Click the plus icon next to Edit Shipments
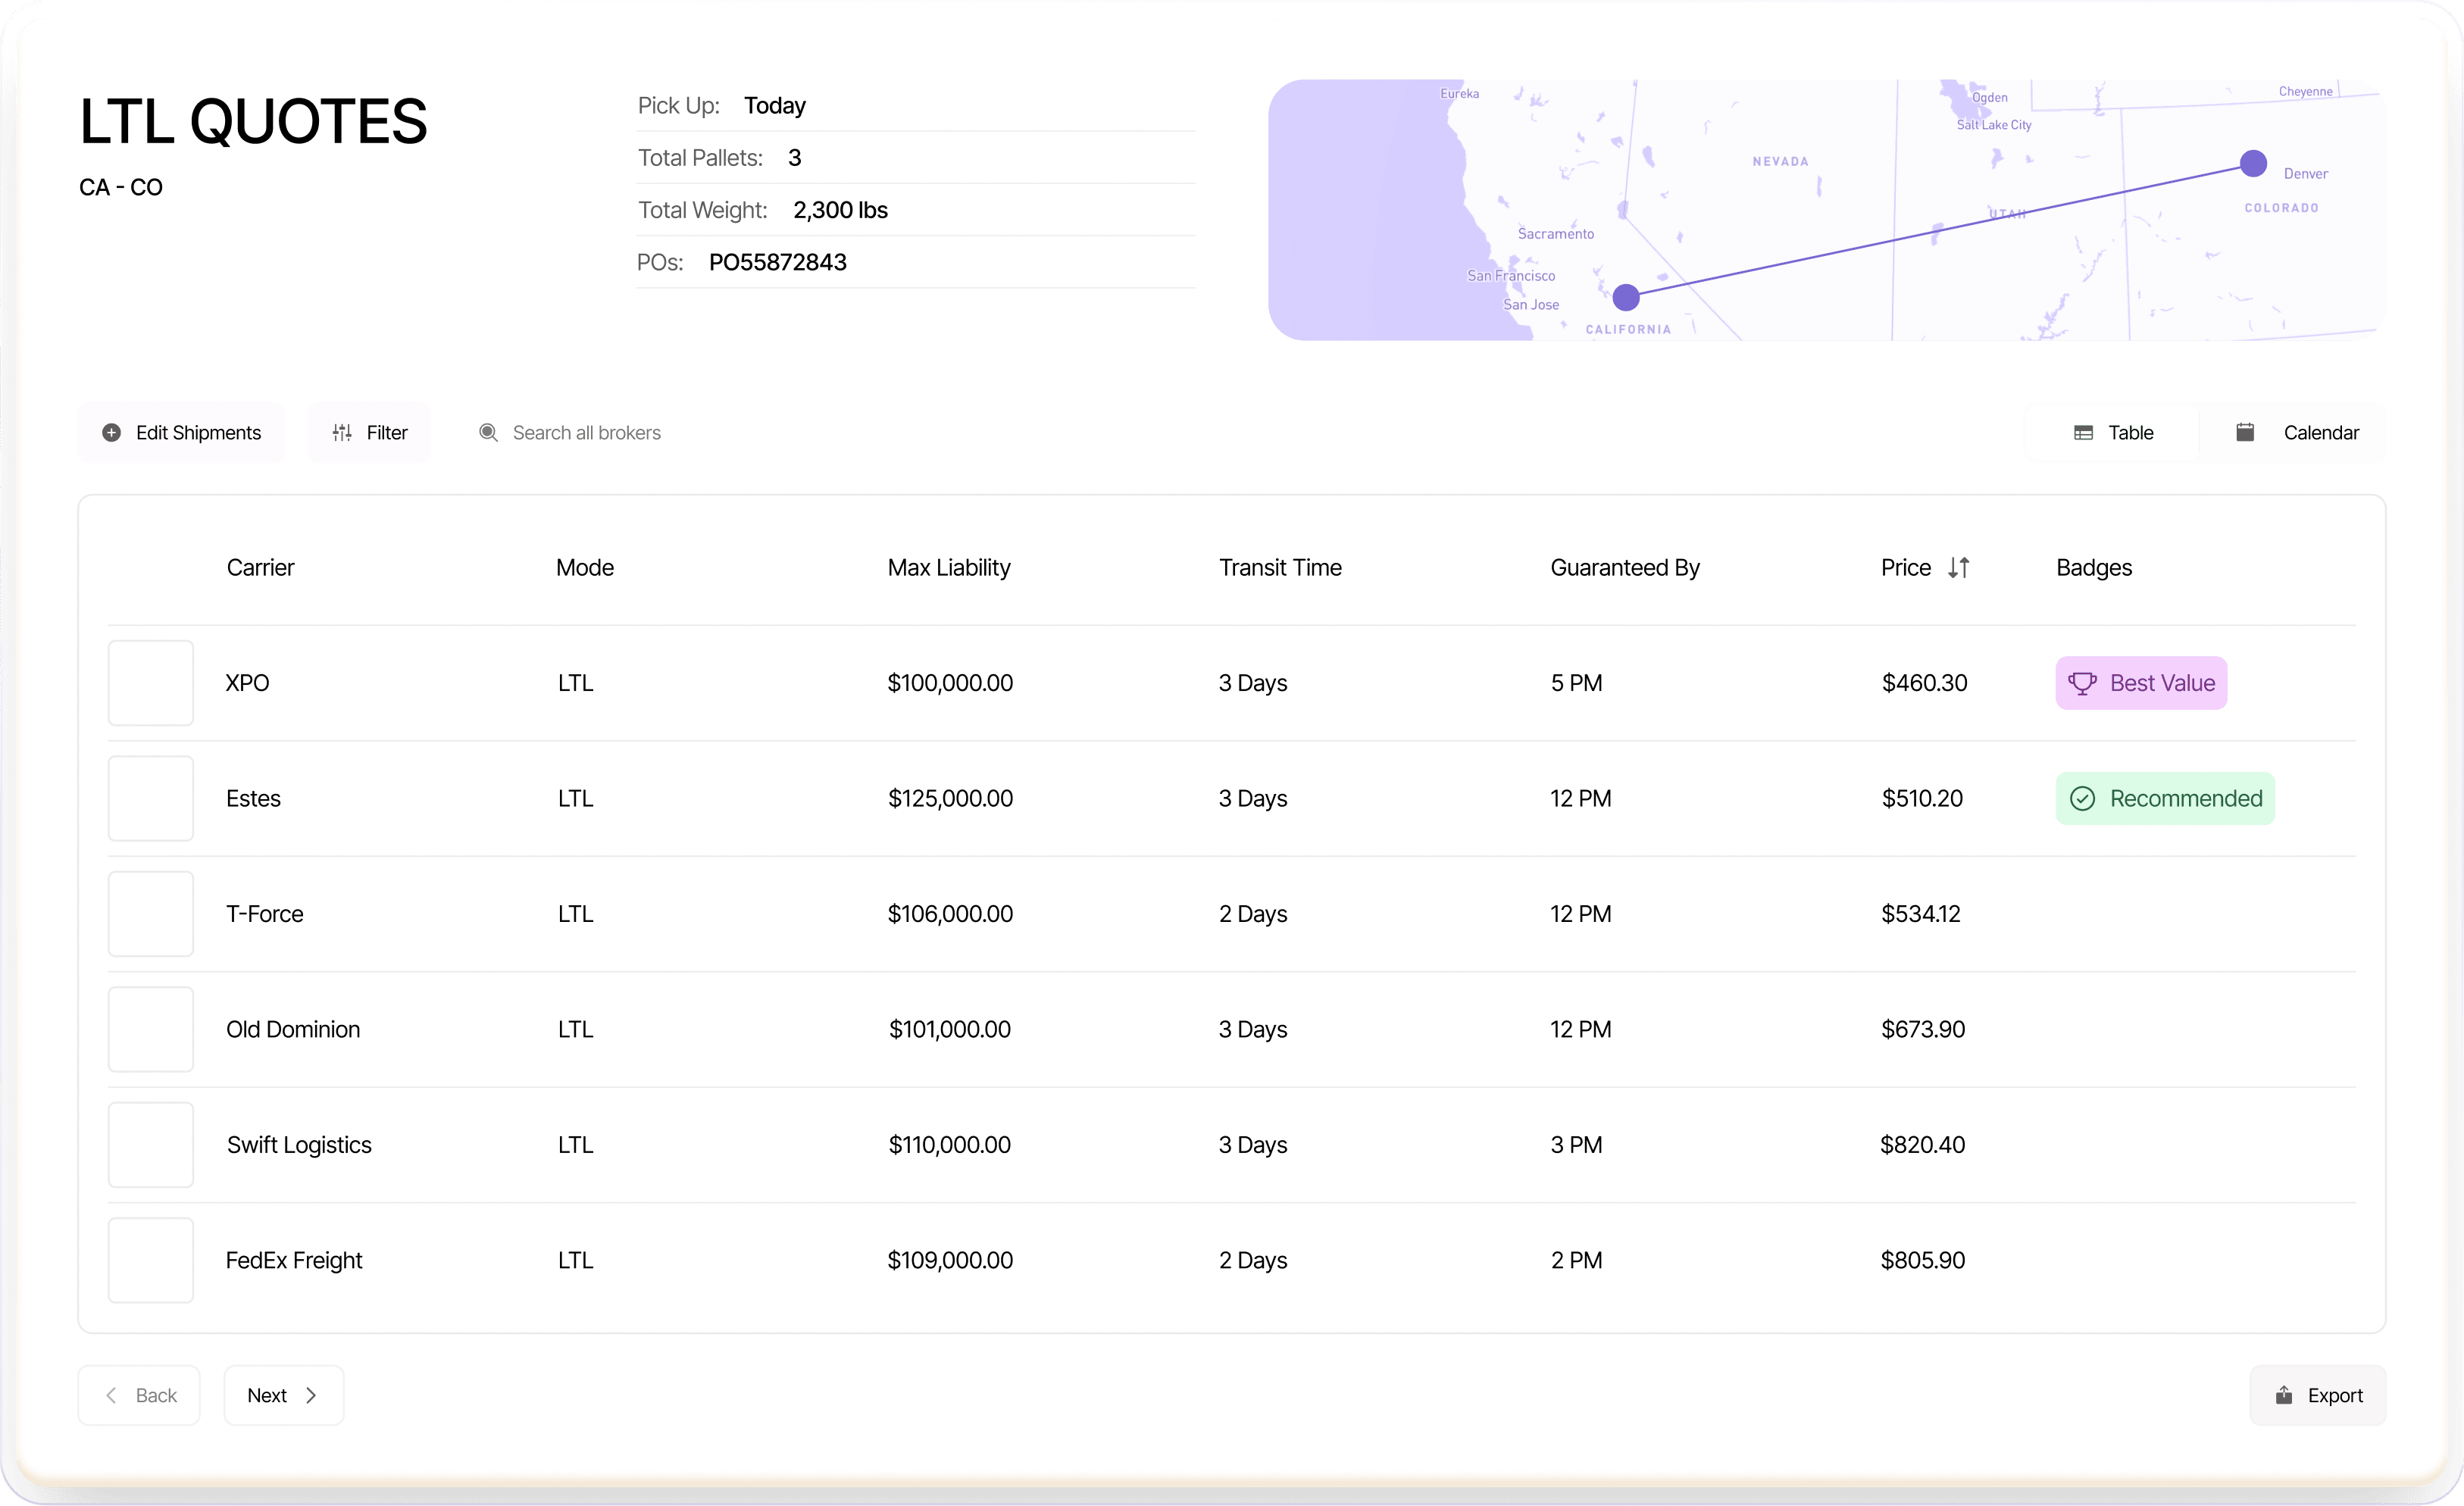Screen dimensions: 2464x1506 [111, 432]
